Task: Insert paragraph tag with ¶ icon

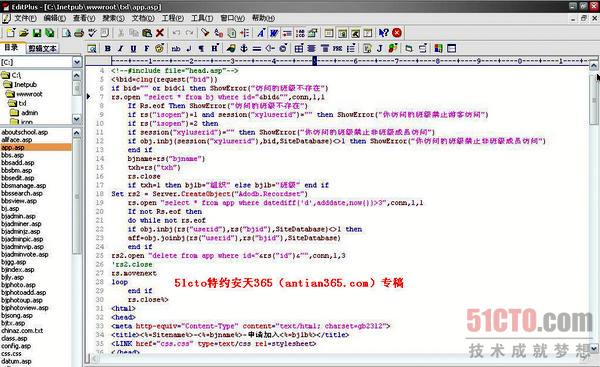Action: coord(201,48)
